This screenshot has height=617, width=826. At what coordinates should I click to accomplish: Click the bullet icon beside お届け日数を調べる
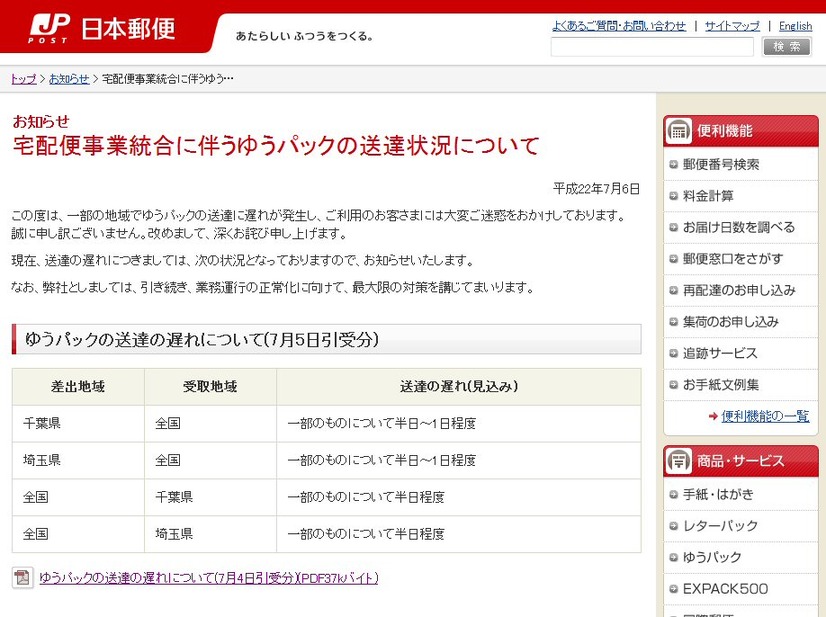coord(673,228)
